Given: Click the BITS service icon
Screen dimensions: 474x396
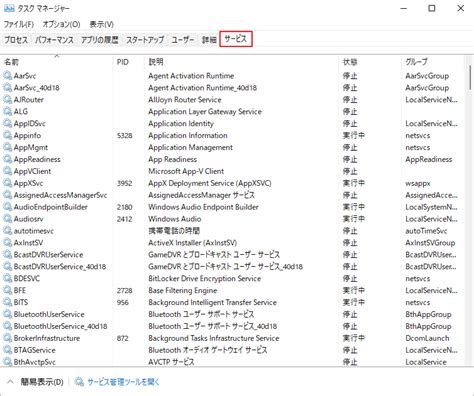Looking at the screenshot, I should tap(8, 302).
